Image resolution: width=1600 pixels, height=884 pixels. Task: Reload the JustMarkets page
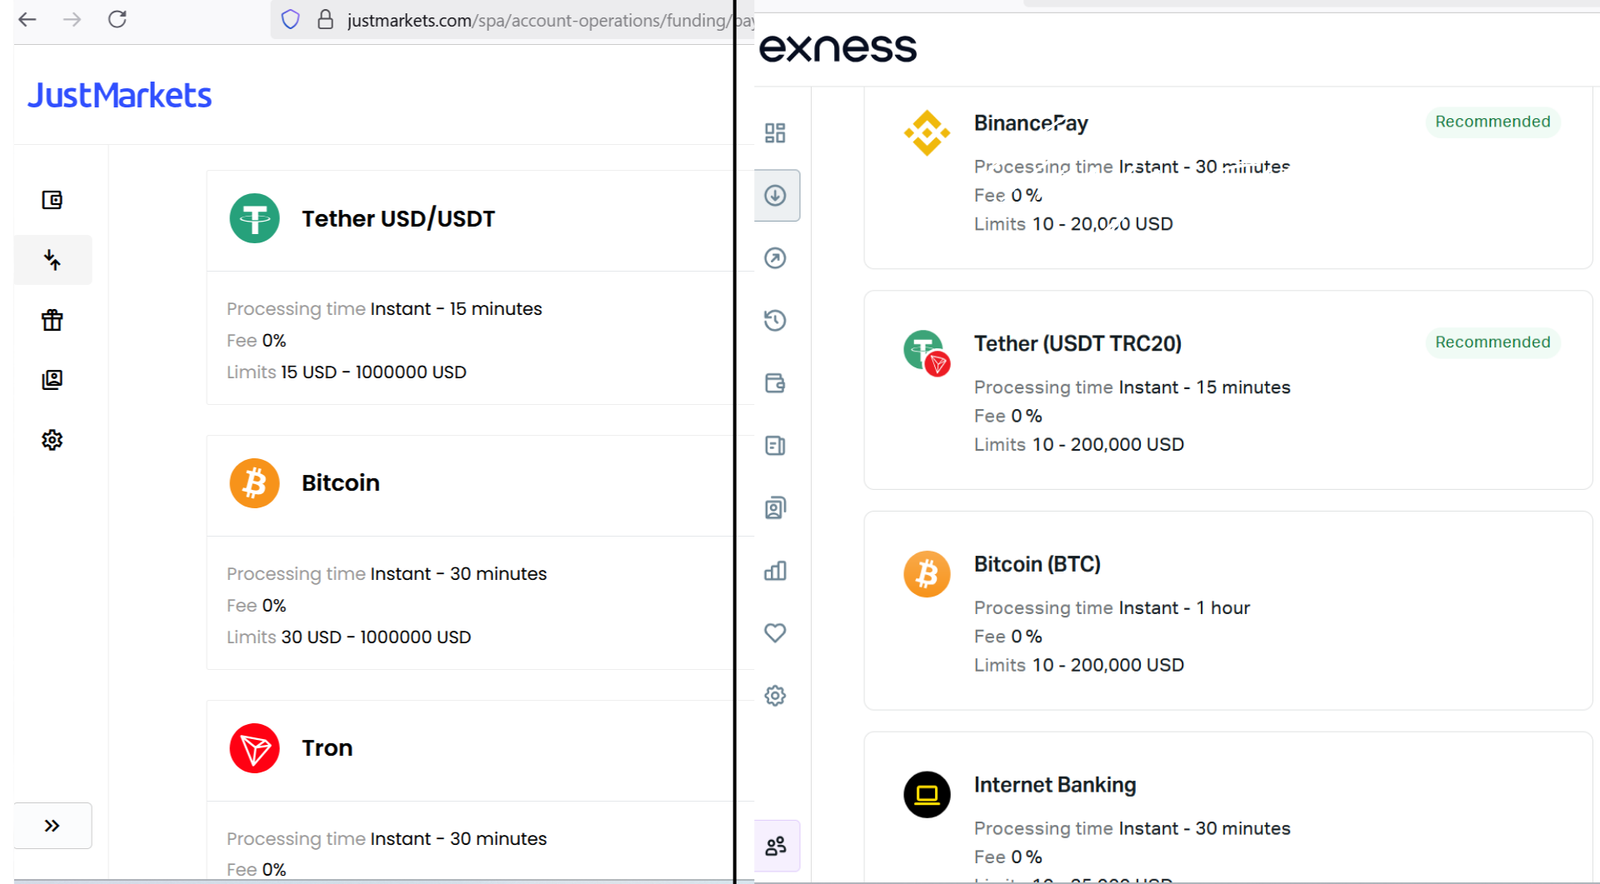pos(117,19)
